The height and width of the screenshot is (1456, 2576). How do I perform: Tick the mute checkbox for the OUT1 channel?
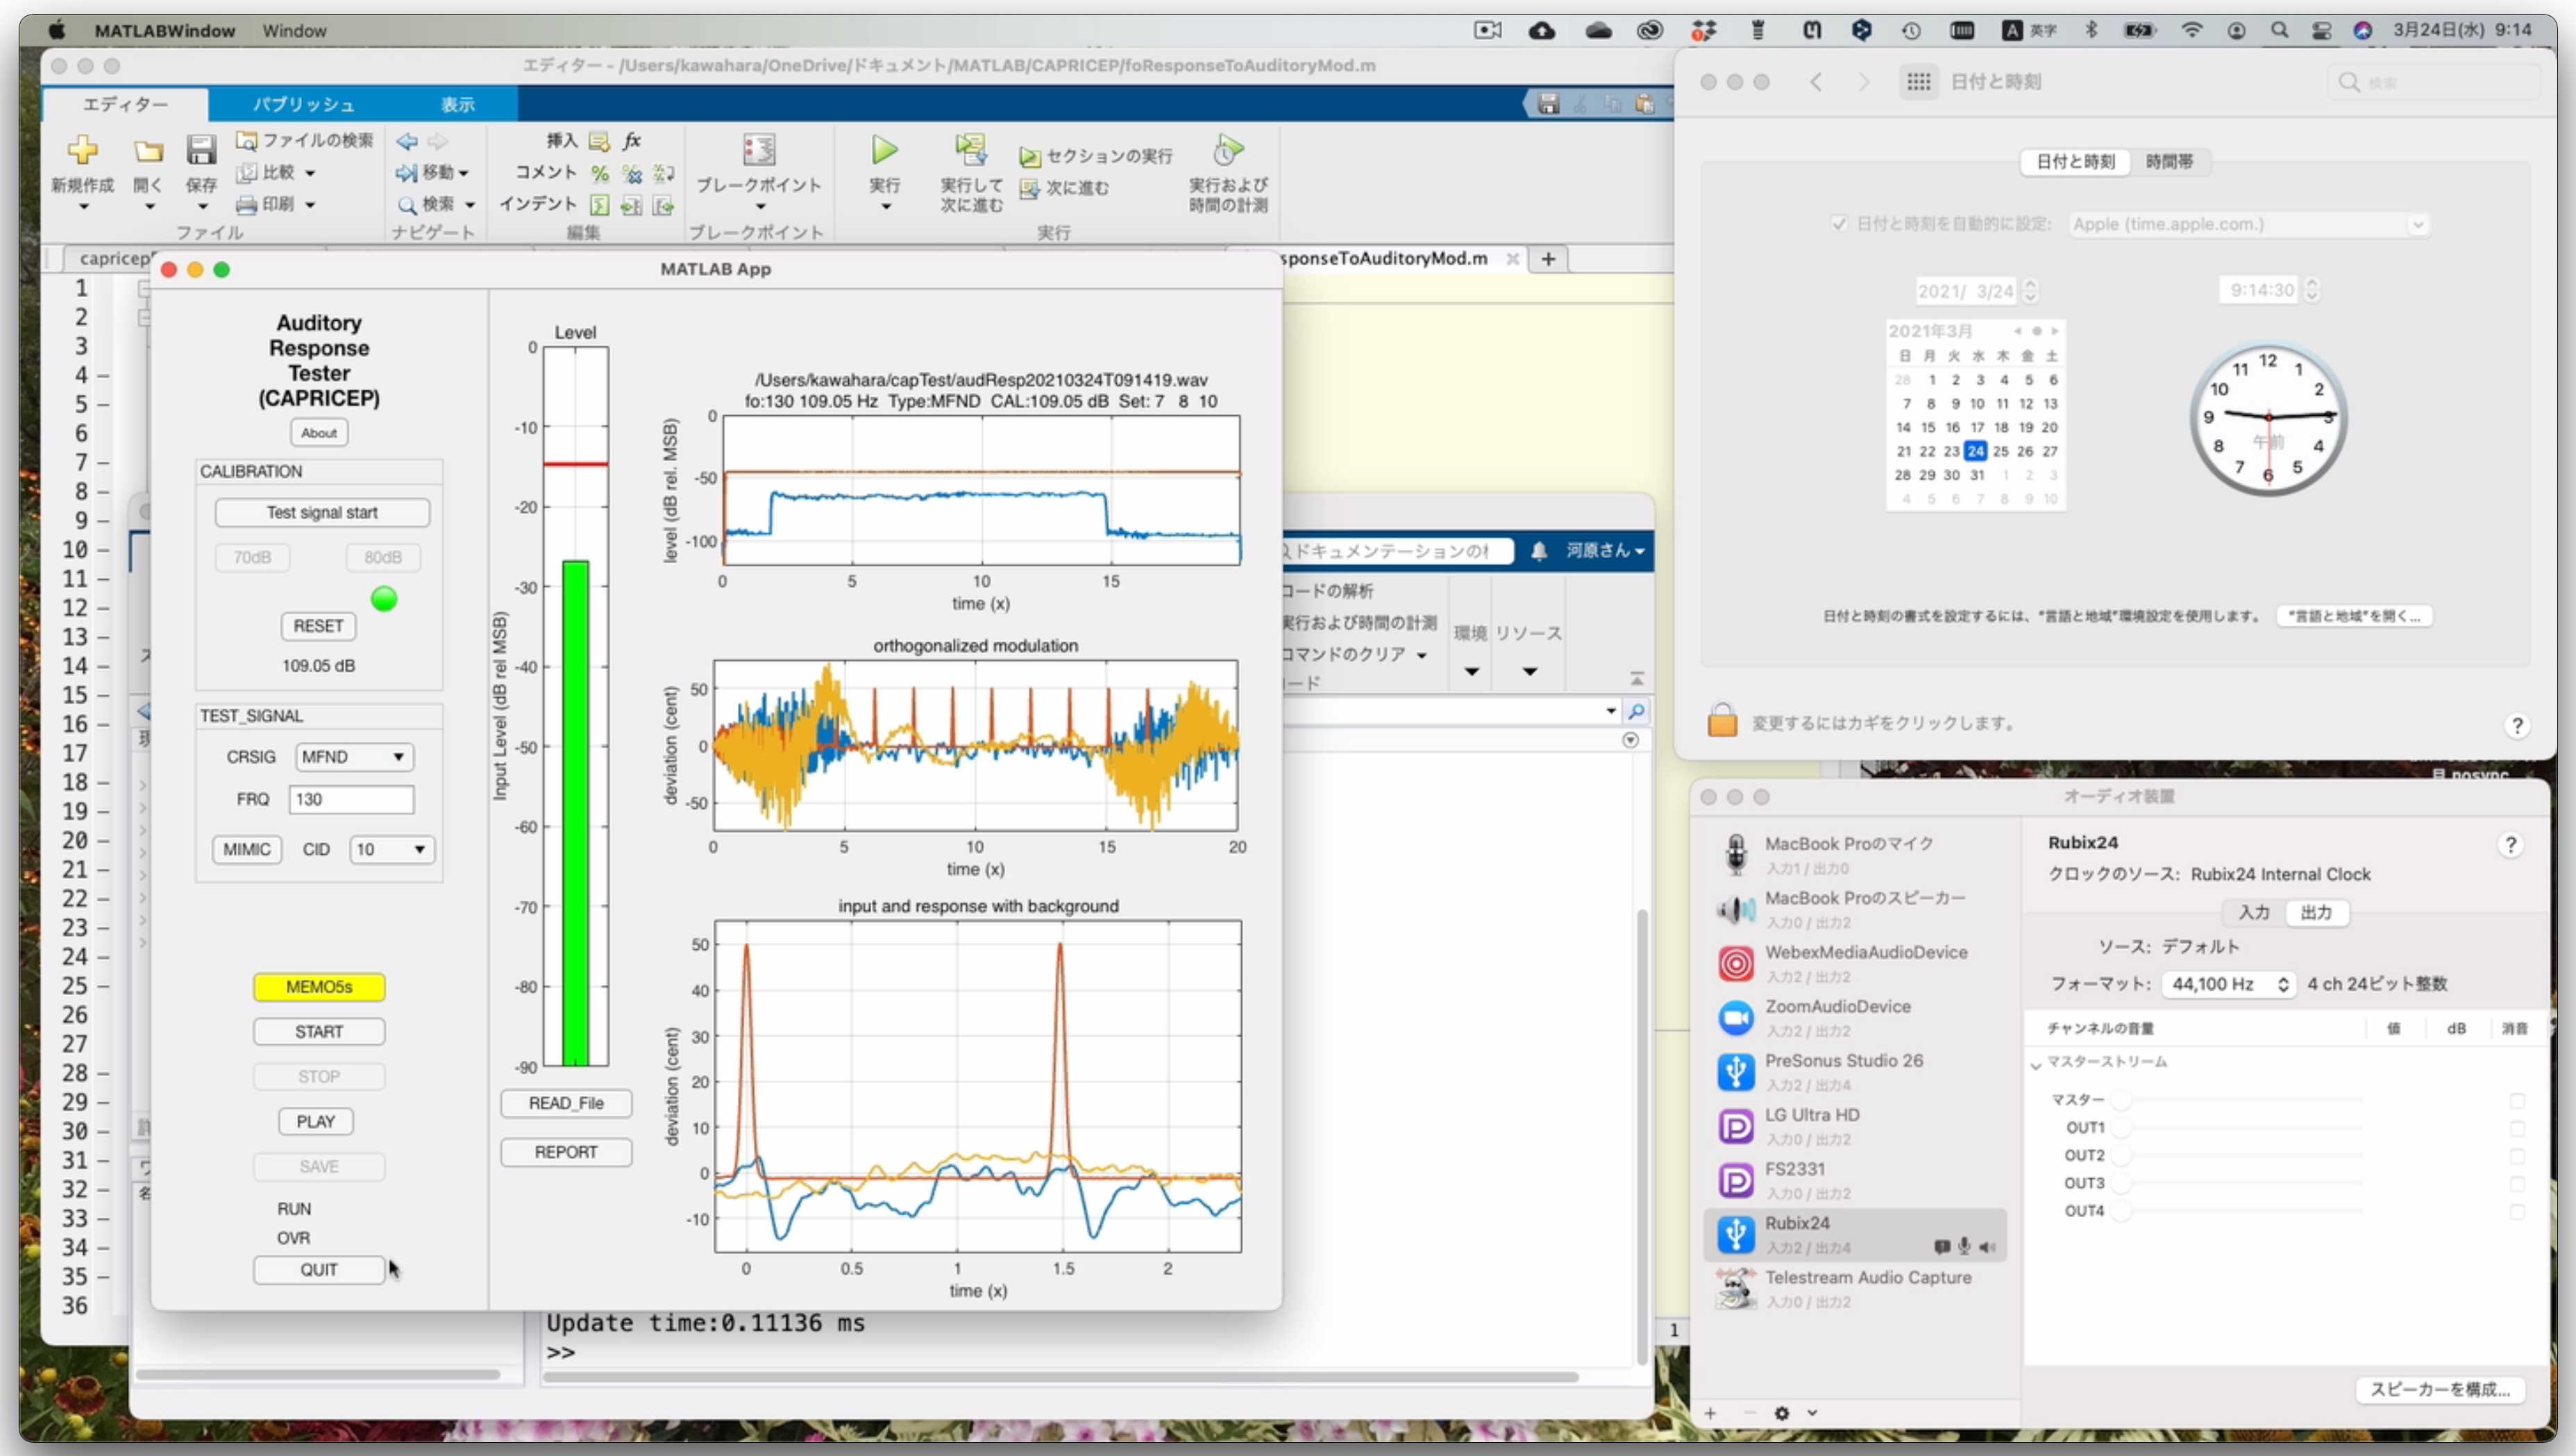[x=2517, y=1128]
